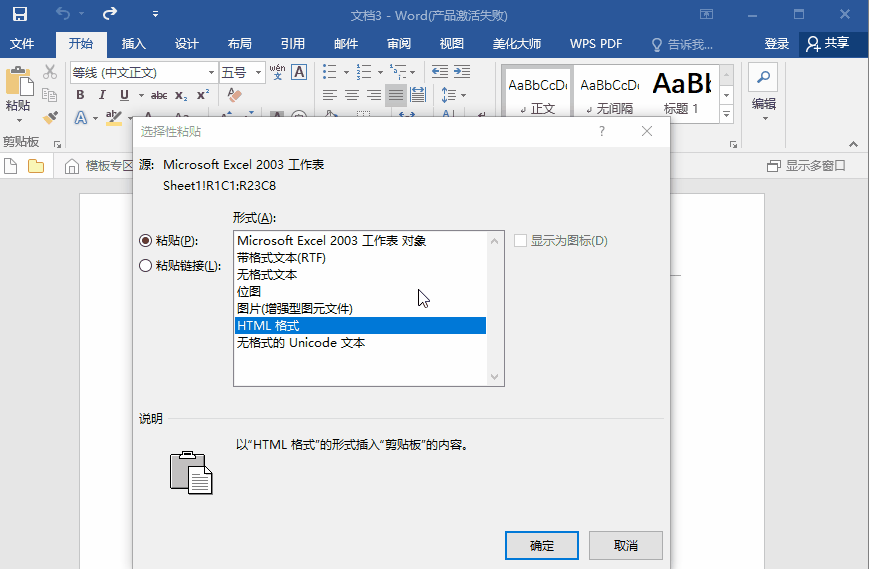Expand the styles gallery more arrow
This screenshot has width=869, height=569.
click(727, 114)
